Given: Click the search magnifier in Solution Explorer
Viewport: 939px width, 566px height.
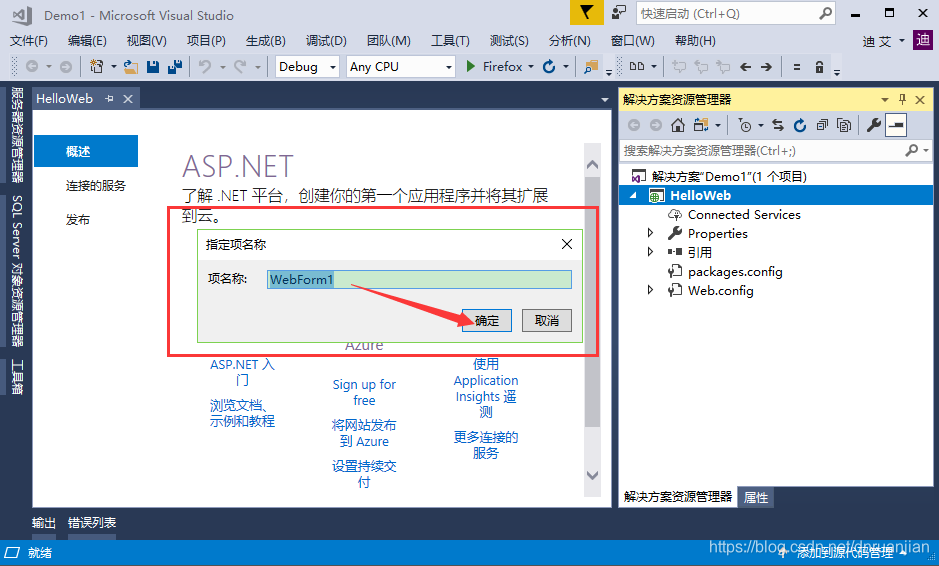Looking at the screenshot, I should pos(911,150).
